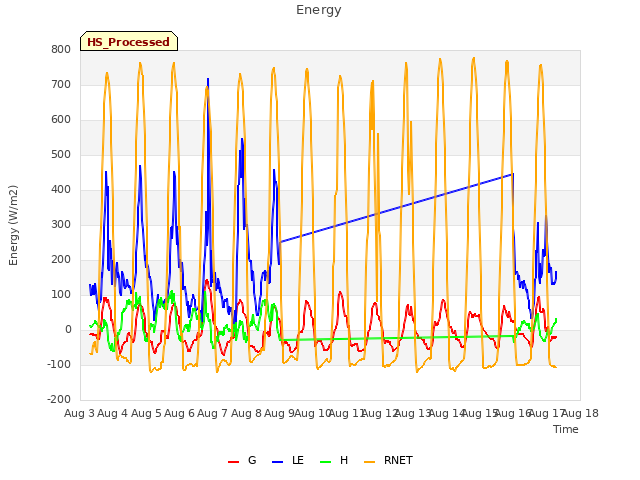
Task: Click the 300 y-axis tick value
Action: click(61, 224)
